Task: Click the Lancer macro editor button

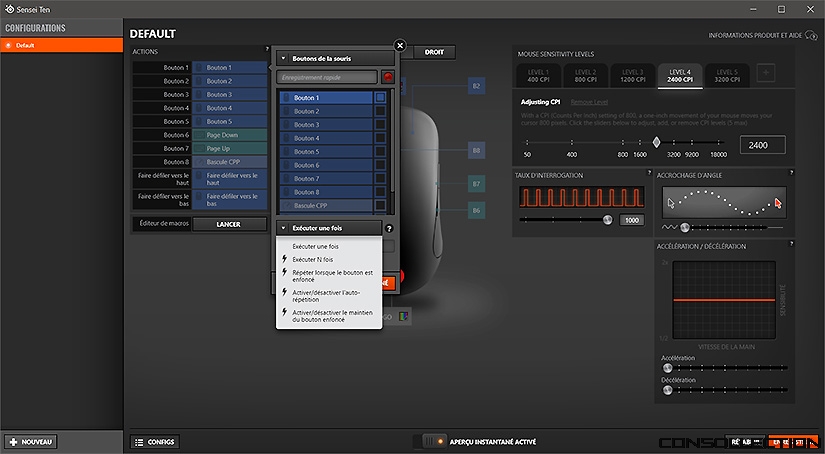Action: click(229, 224)
